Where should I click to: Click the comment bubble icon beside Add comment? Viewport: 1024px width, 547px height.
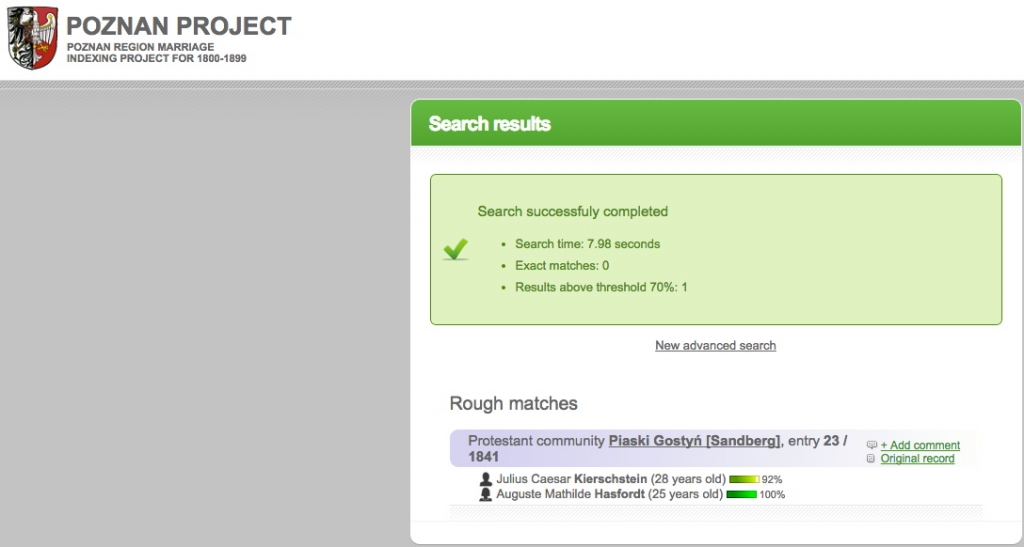click(x=871, y=445)
